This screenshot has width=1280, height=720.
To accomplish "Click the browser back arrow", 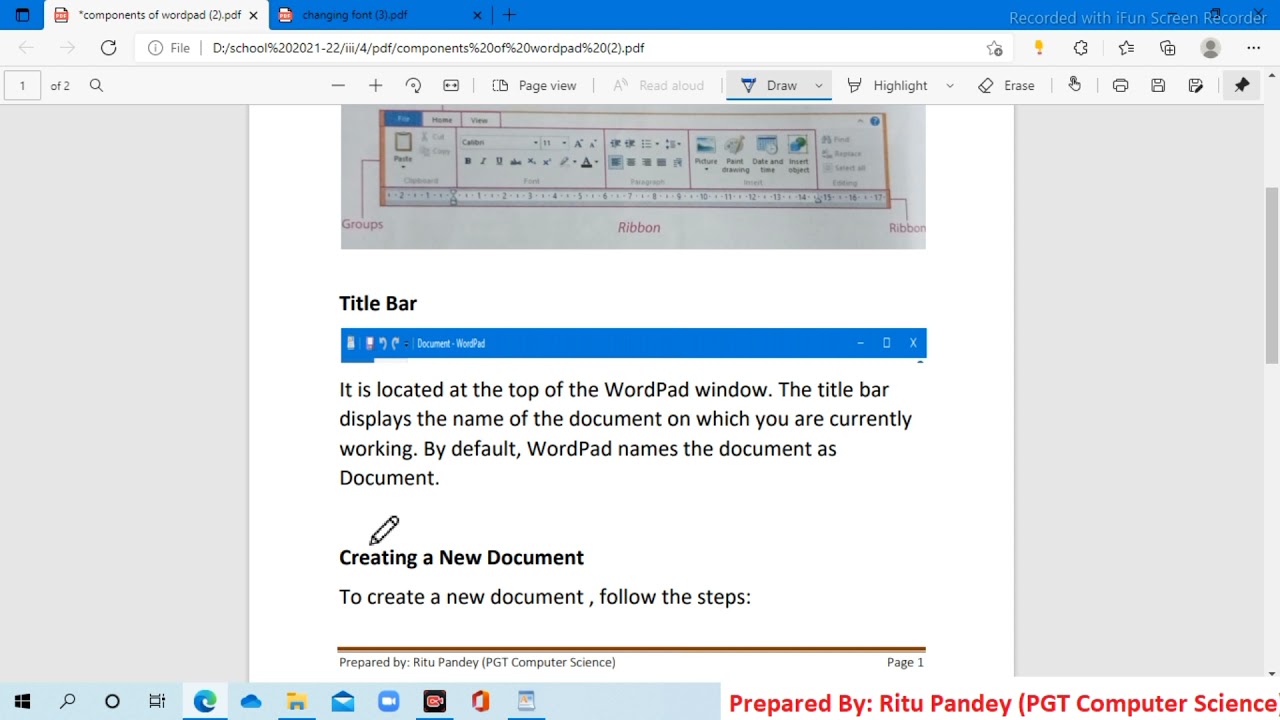I will [26, 47].
